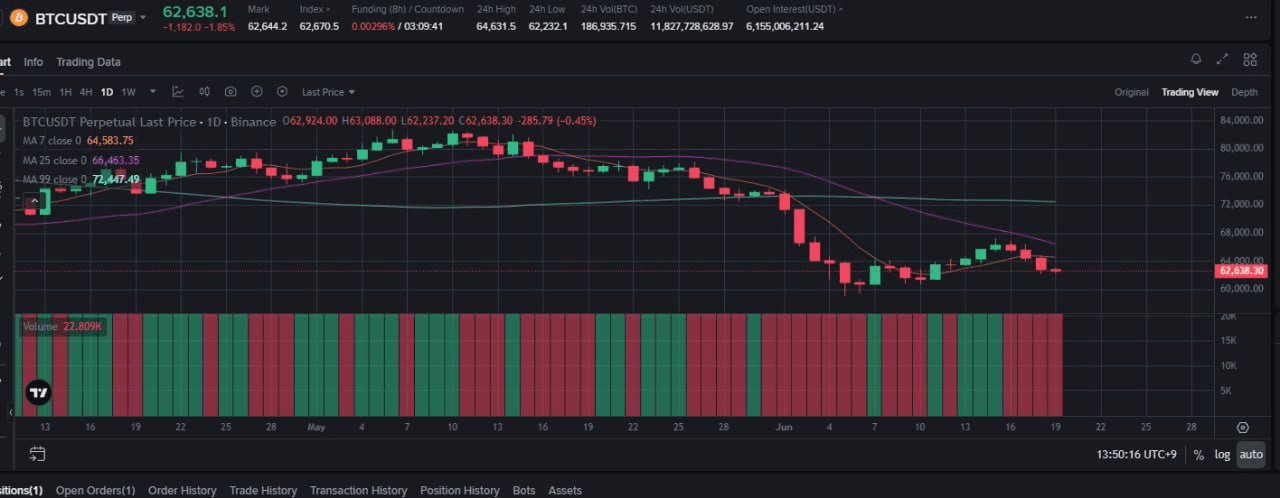The height and width of the screenshot is (498, 1280).
Task: Open the Perp contract type tag
Action: [121, 18]
